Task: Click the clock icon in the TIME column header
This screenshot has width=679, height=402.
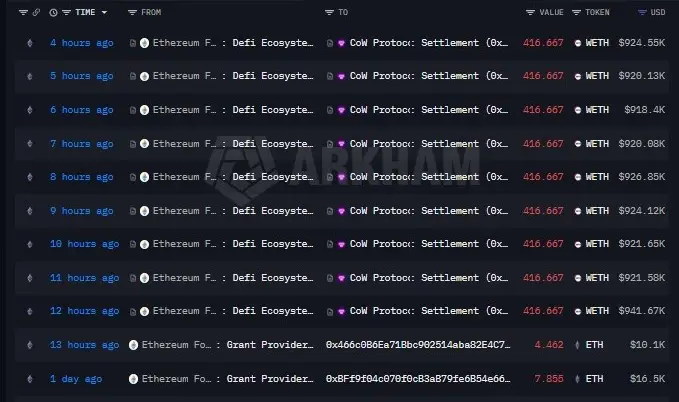Action: click(53, 13)
